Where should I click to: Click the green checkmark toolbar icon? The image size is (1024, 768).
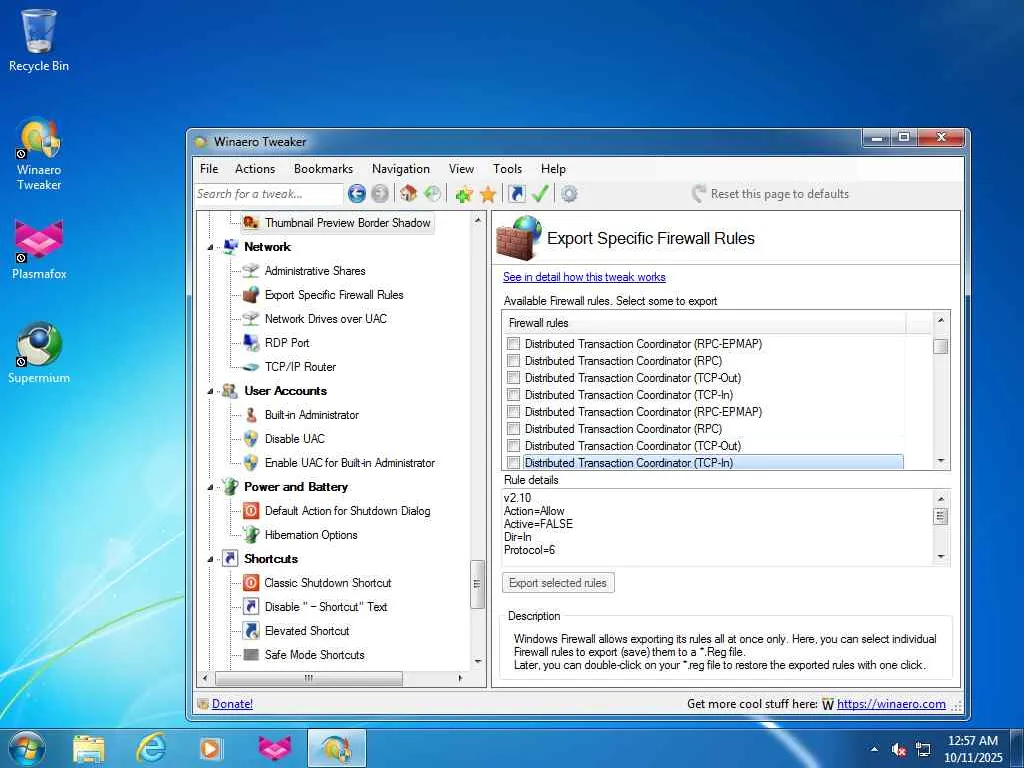[539, 193]
